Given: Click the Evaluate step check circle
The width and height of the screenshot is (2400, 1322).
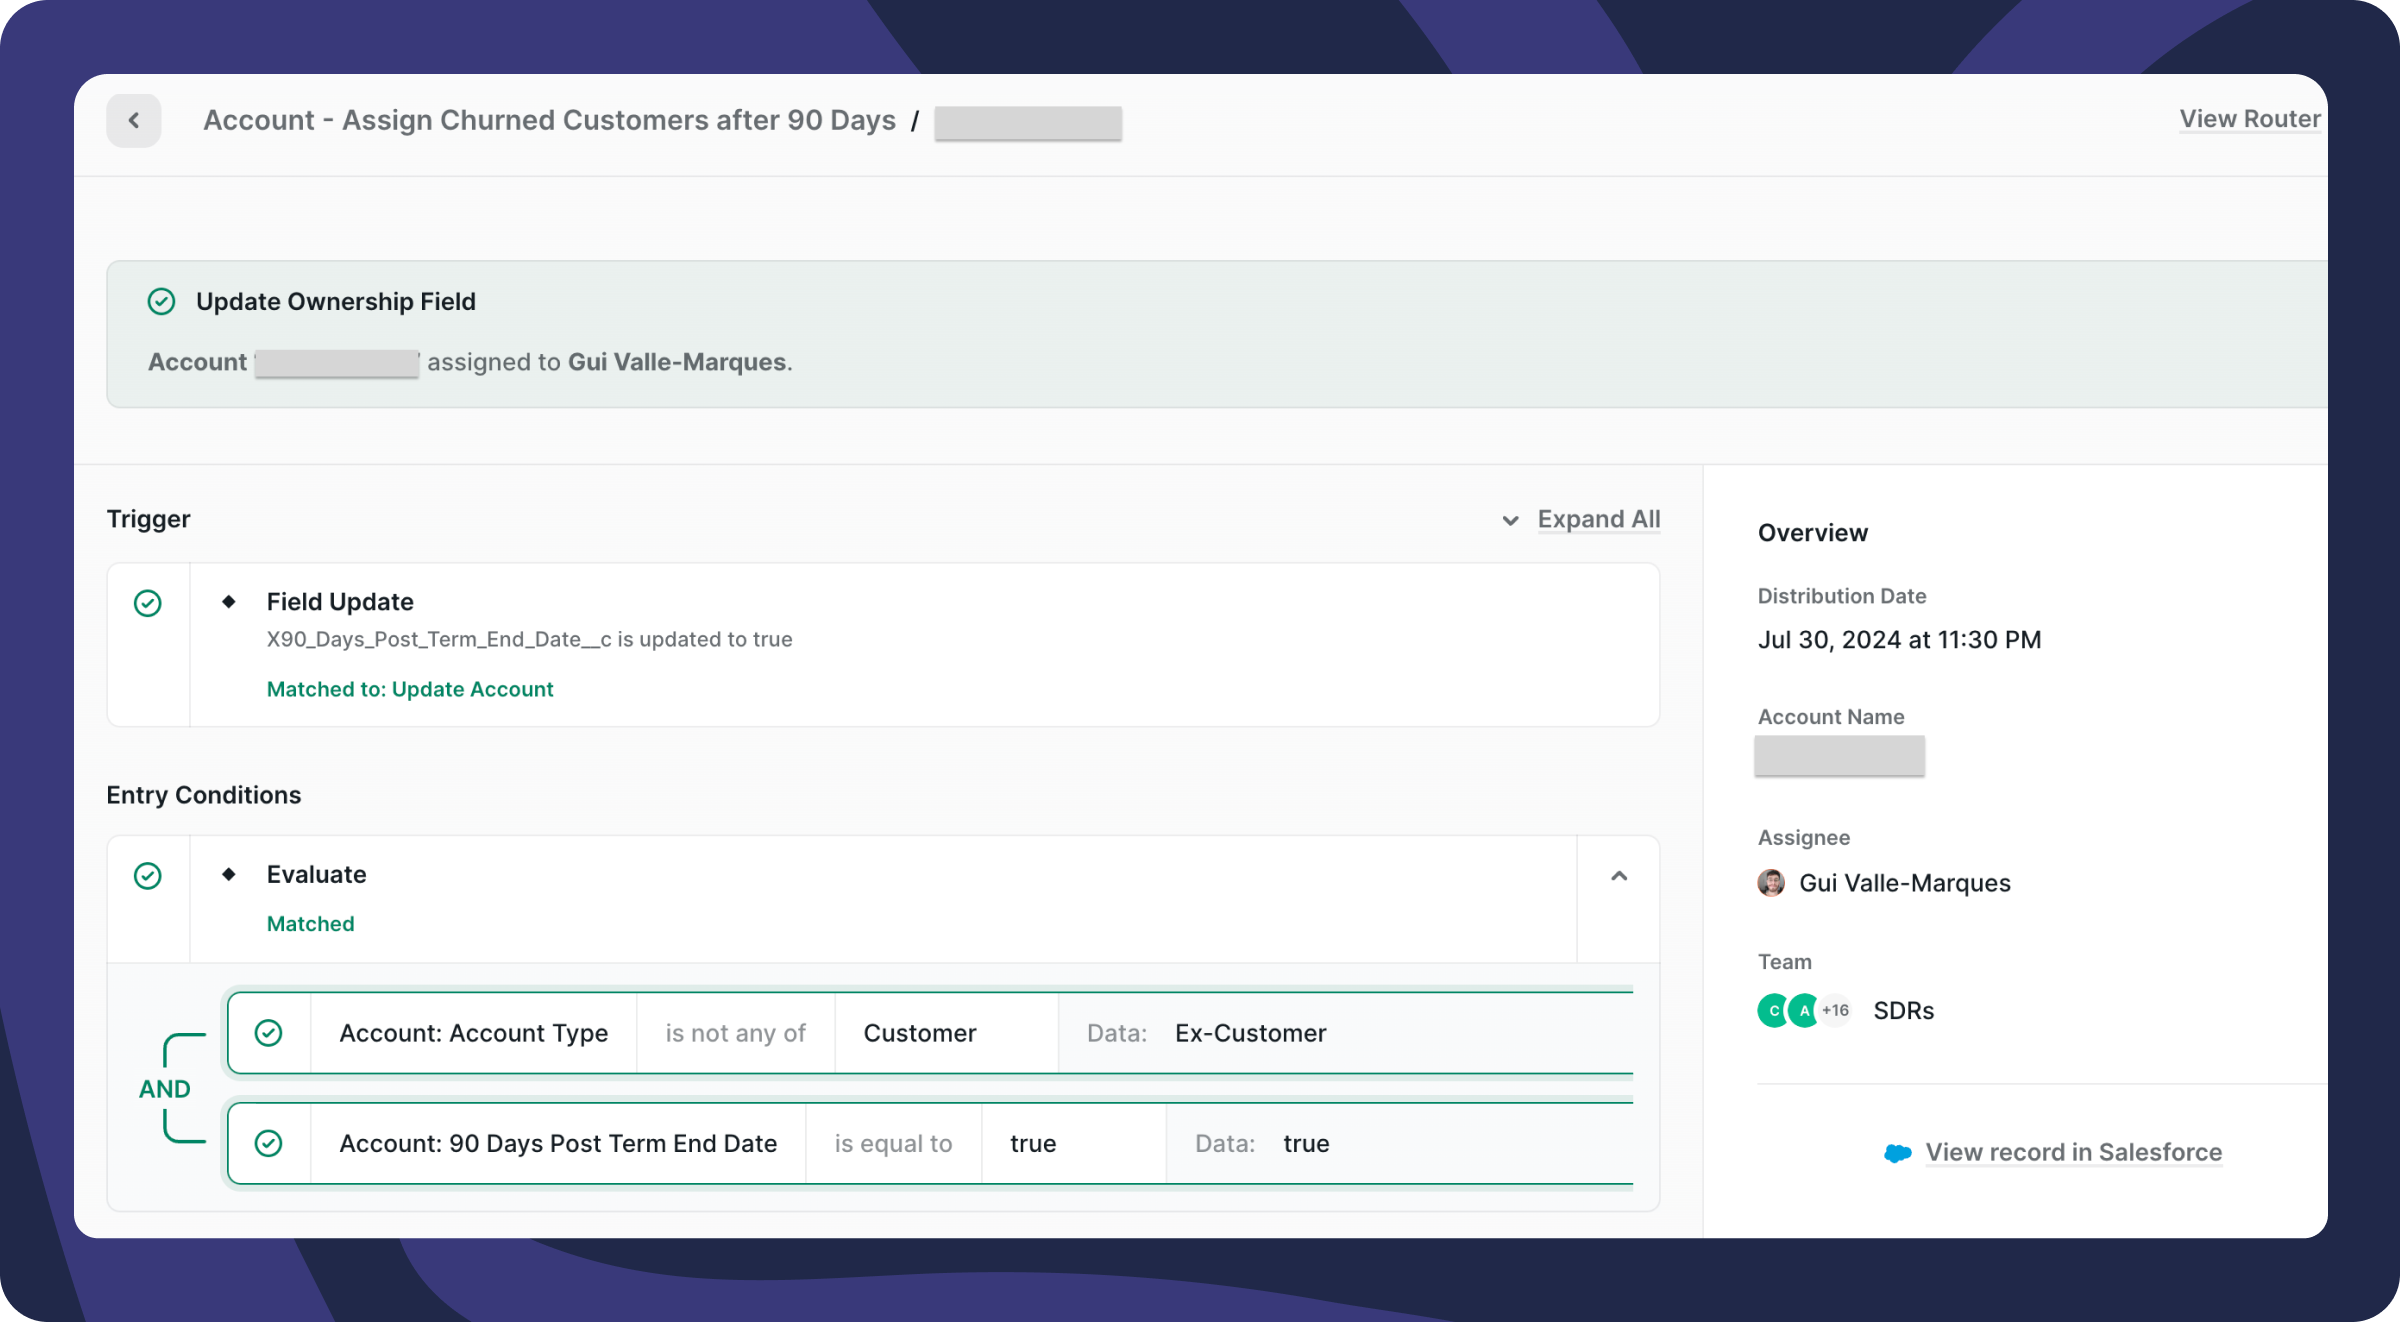Looking at the screenshot, I should [148, 876].
